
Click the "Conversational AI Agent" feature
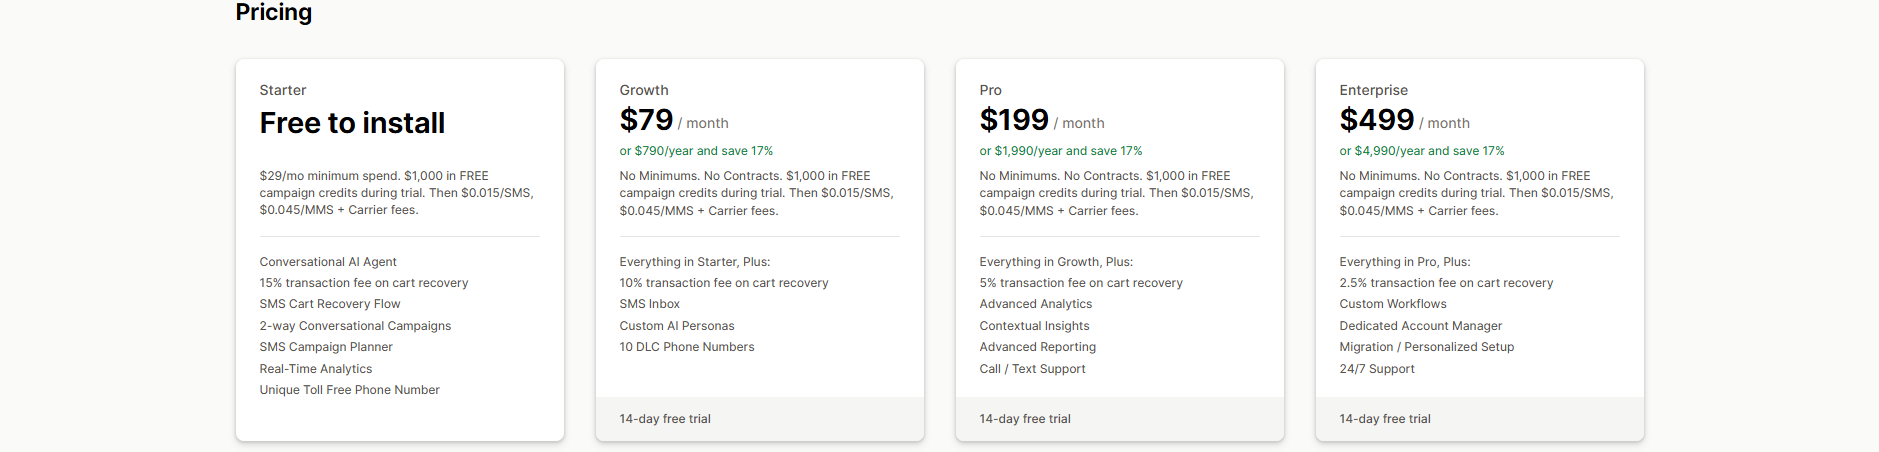tap(328, 262)
